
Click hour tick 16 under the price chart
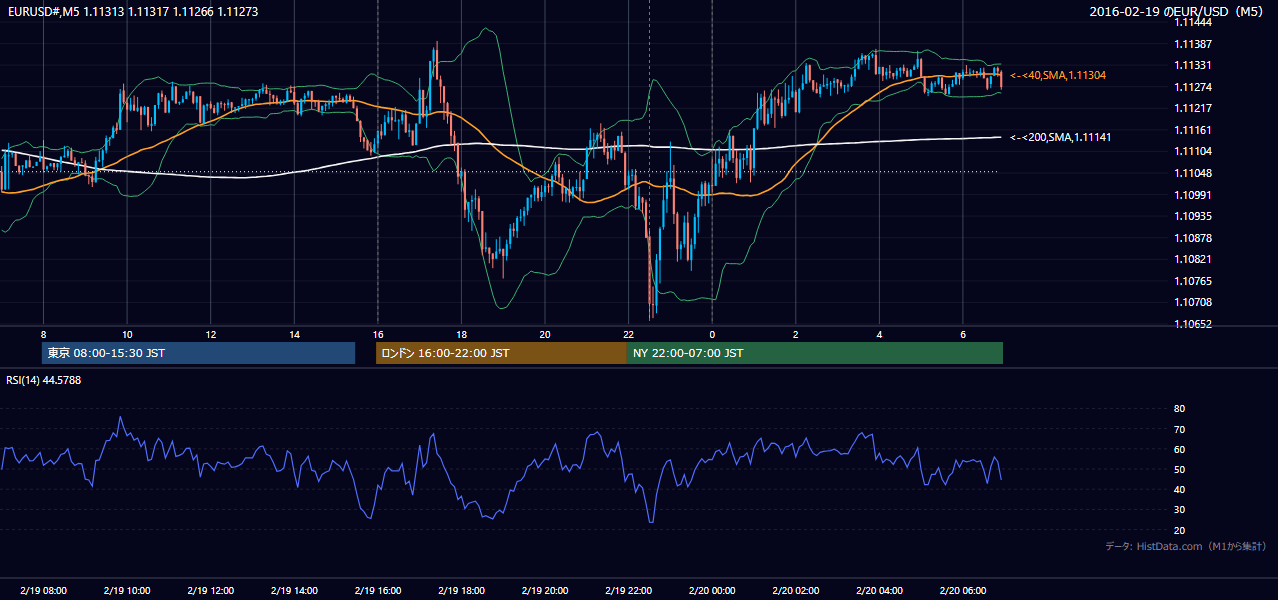(377, 334)
